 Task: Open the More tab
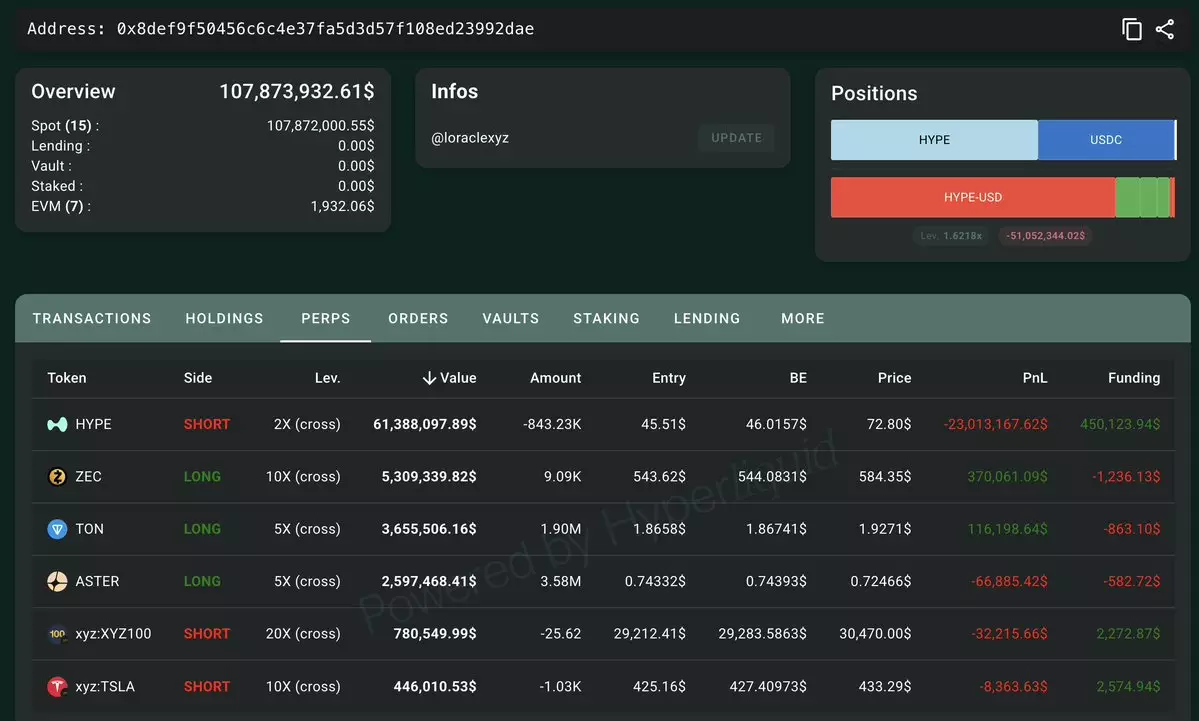[x=803, y=318]
